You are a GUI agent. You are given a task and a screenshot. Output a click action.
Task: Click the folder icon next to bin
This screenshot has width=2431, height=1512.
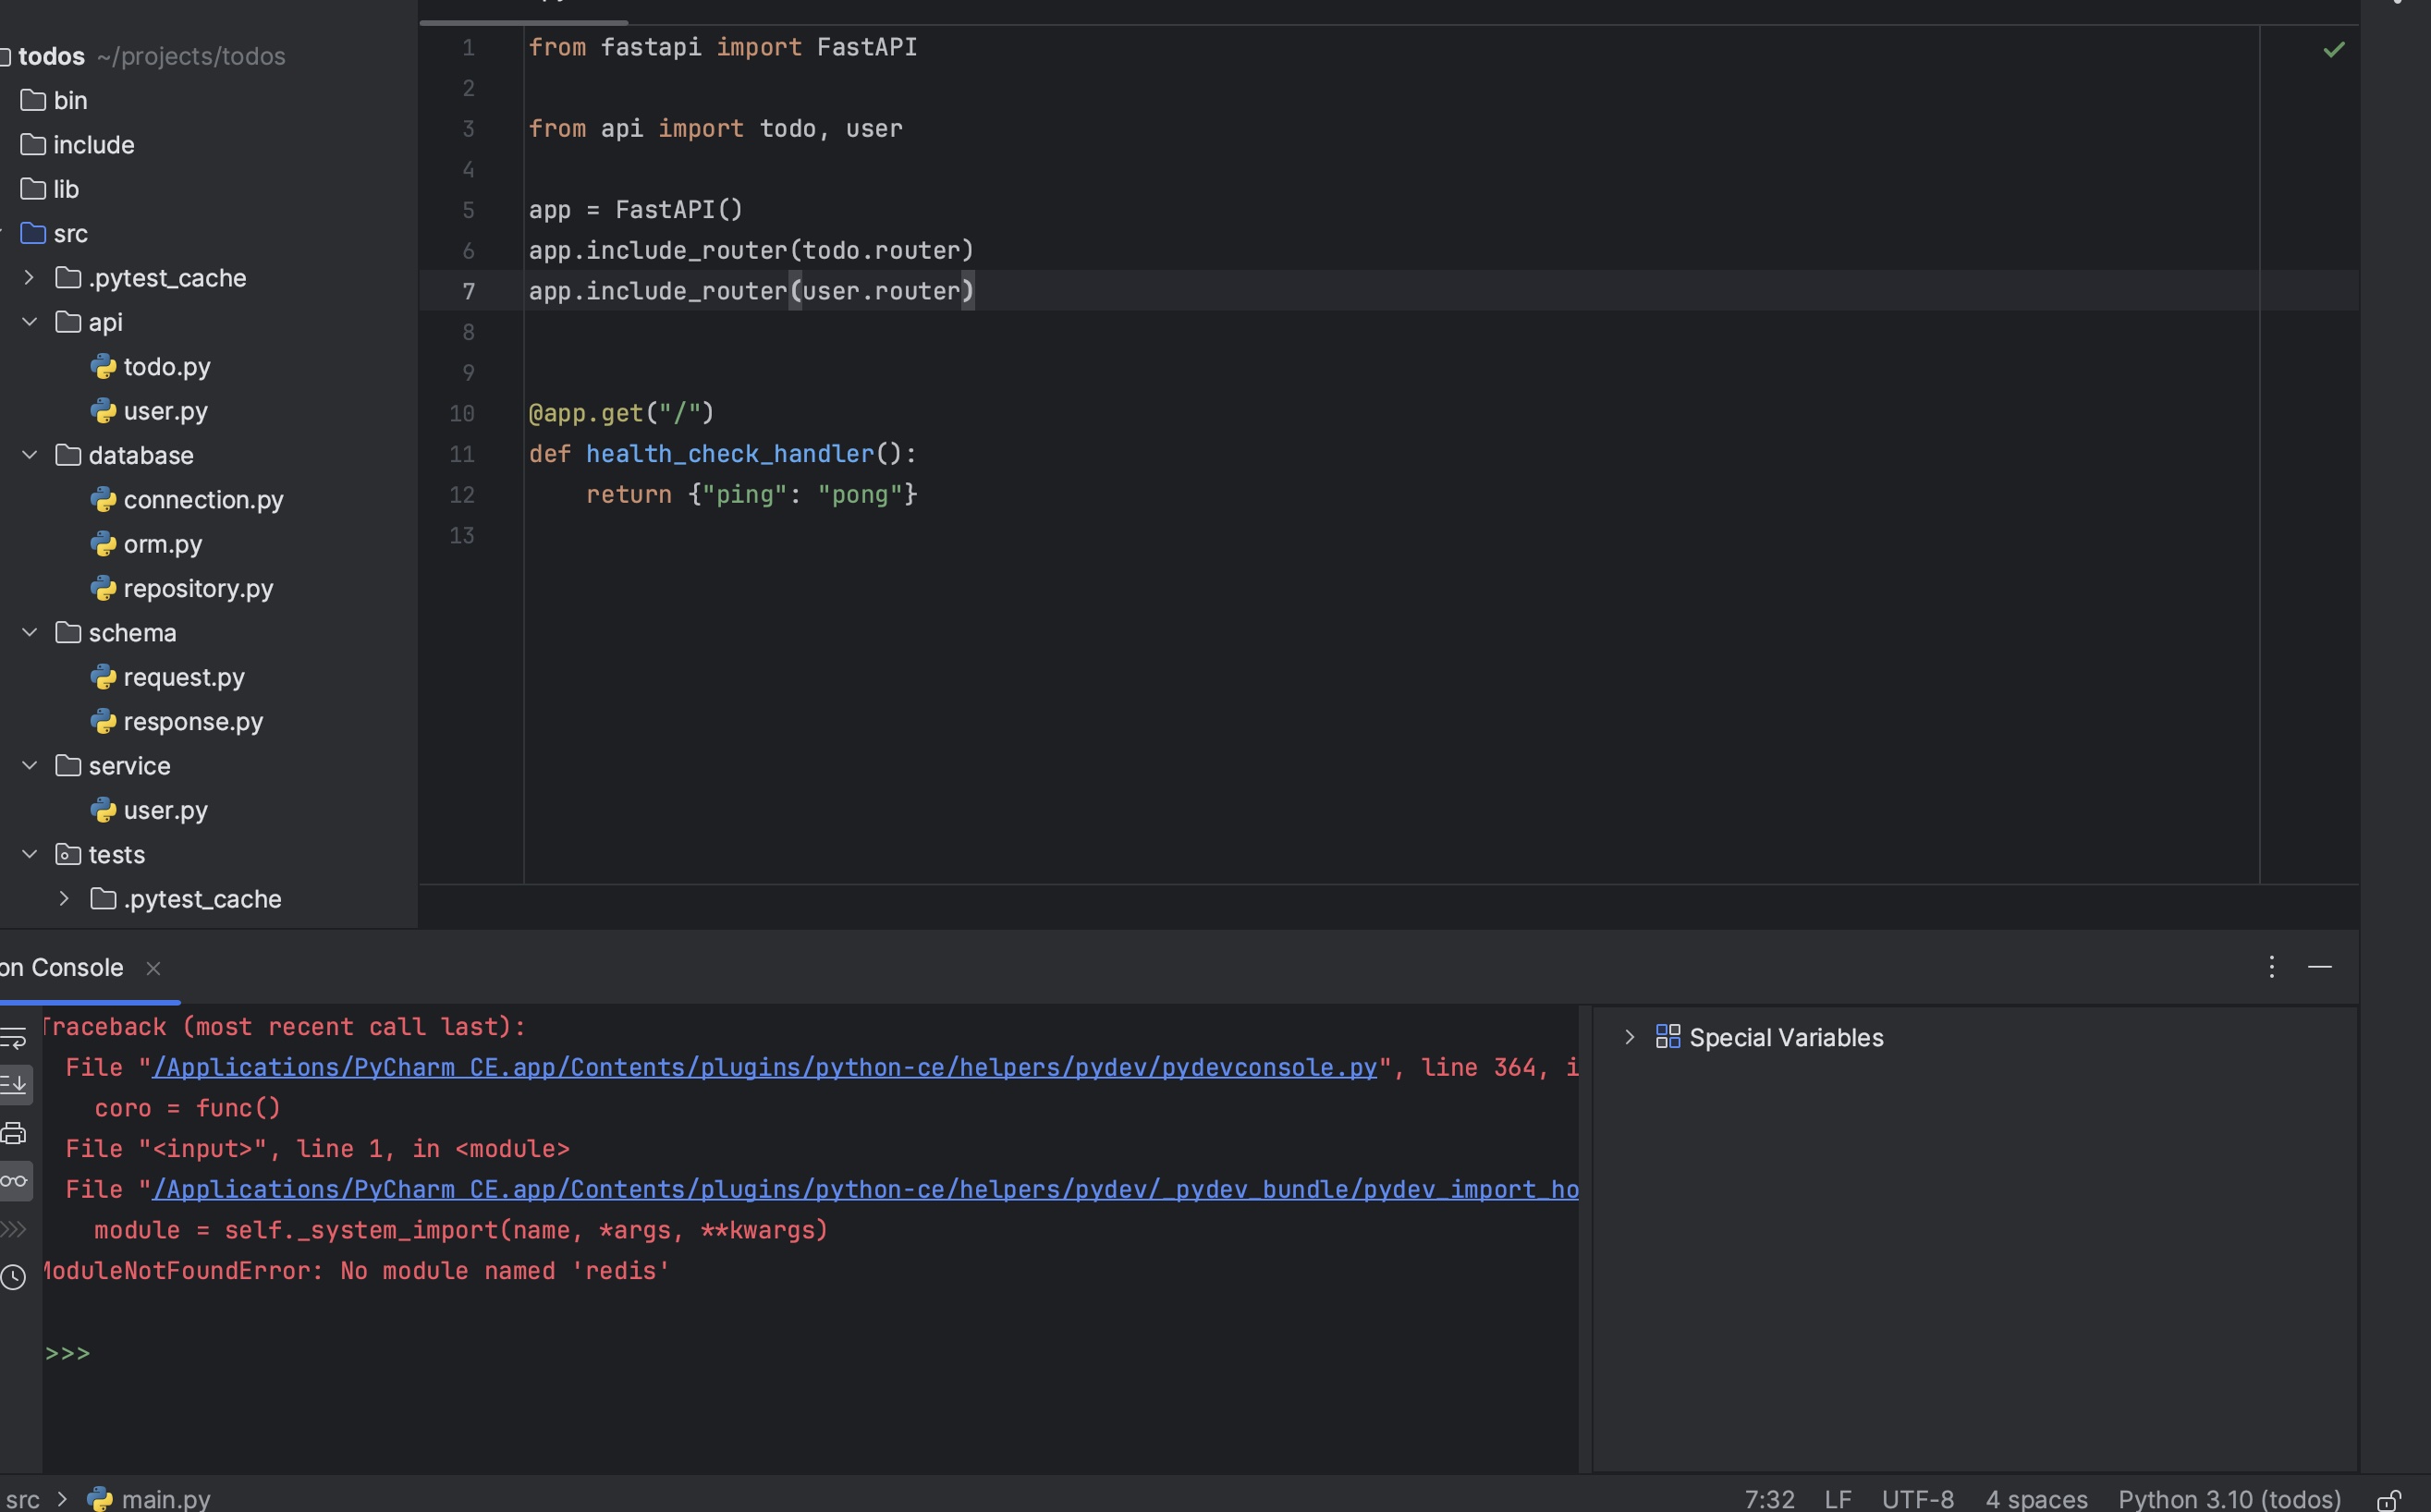(x=33, y=100)
